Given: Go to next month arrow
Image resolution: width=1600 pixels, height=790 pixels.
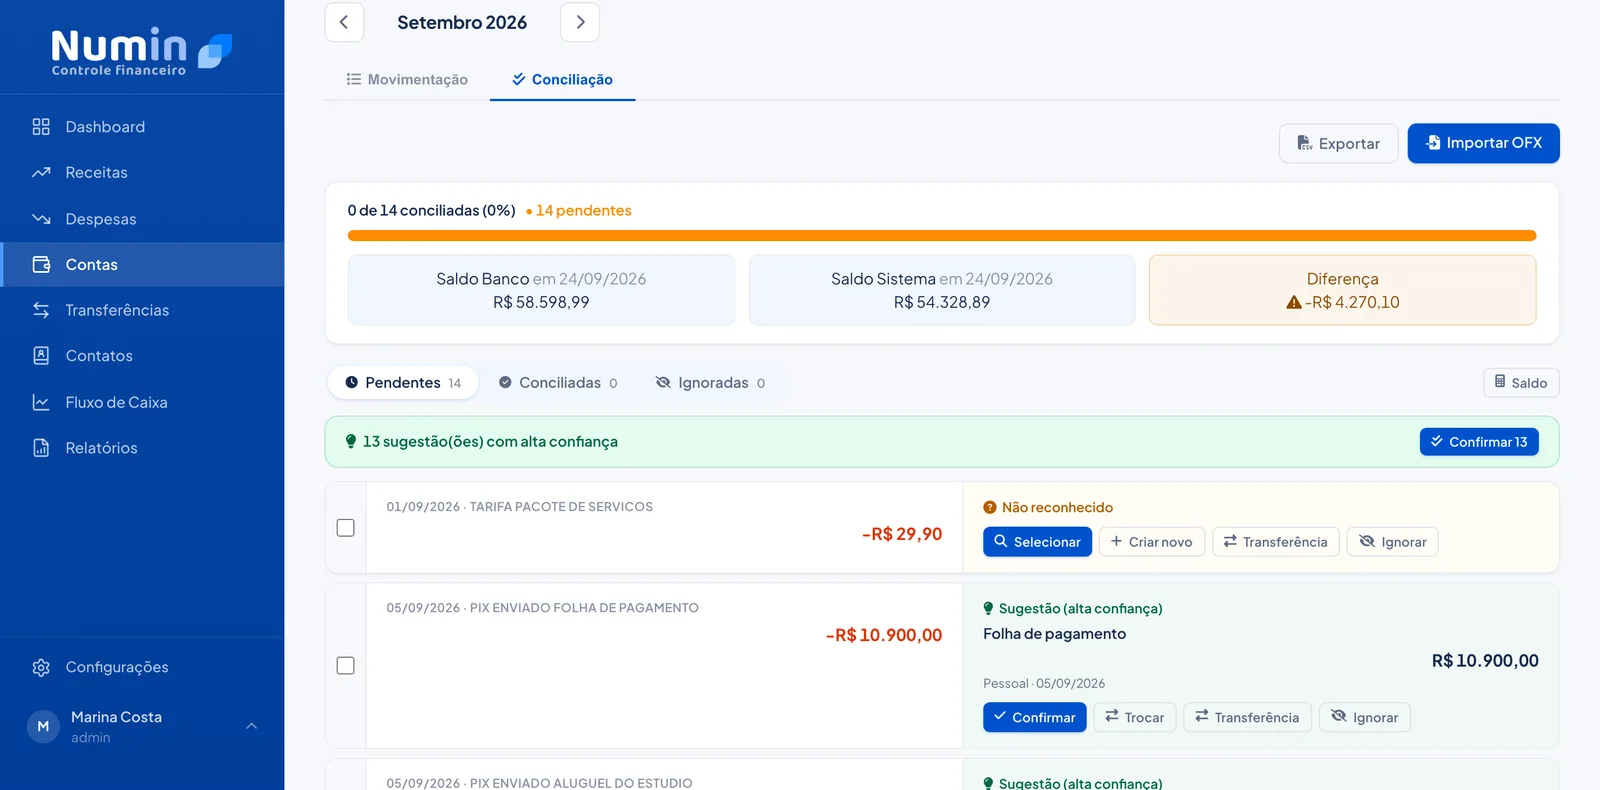Looking at the screenshot, I should coord(580,22).
